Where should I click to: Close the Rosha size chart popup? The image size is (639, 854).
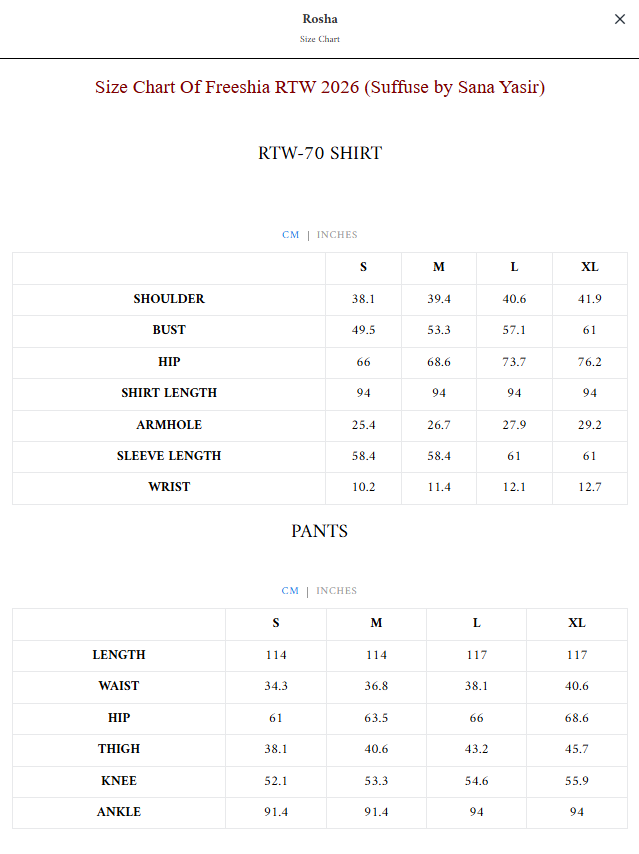coord(619,19)
